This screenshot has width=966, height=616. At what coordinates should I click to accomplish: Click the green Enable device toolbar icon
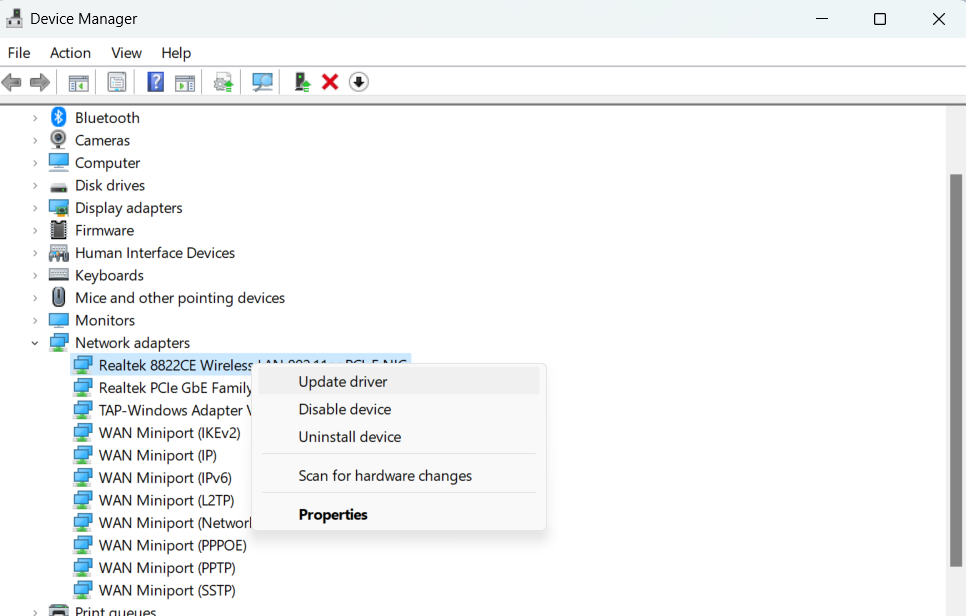click(301, 82)
